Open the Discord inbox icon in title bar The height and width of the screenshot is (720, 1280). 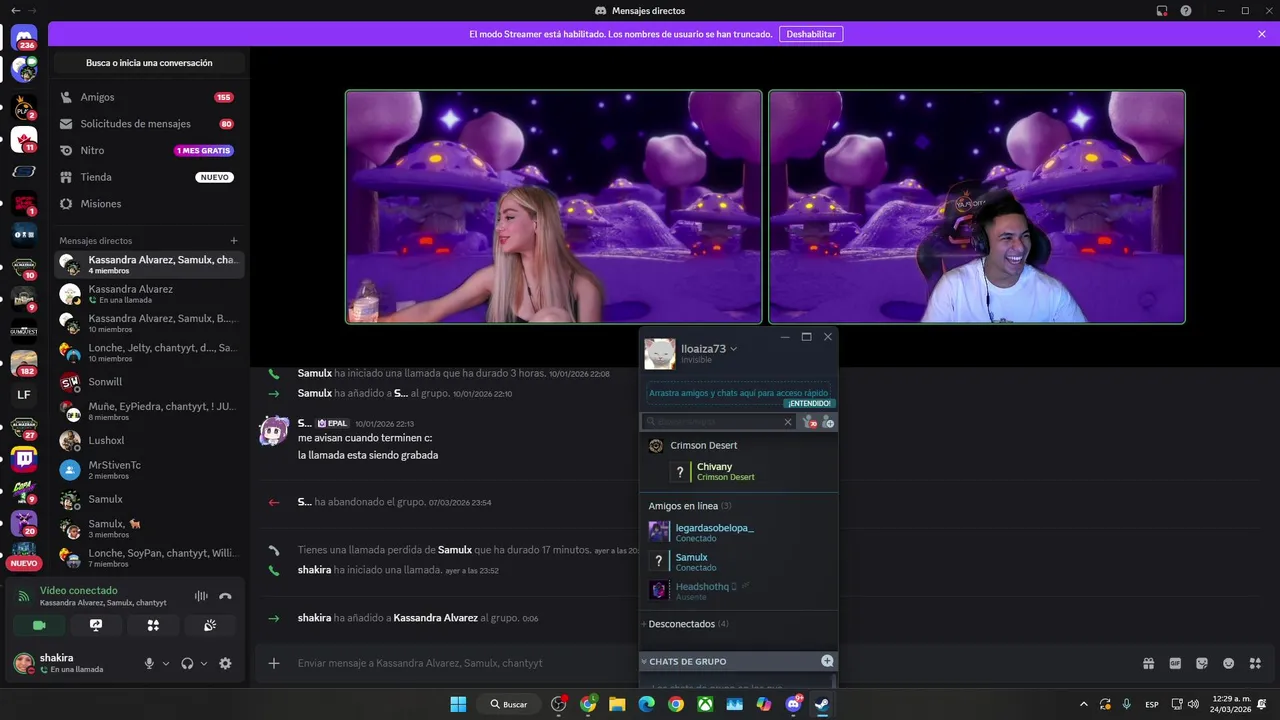tap(1162, 10)
